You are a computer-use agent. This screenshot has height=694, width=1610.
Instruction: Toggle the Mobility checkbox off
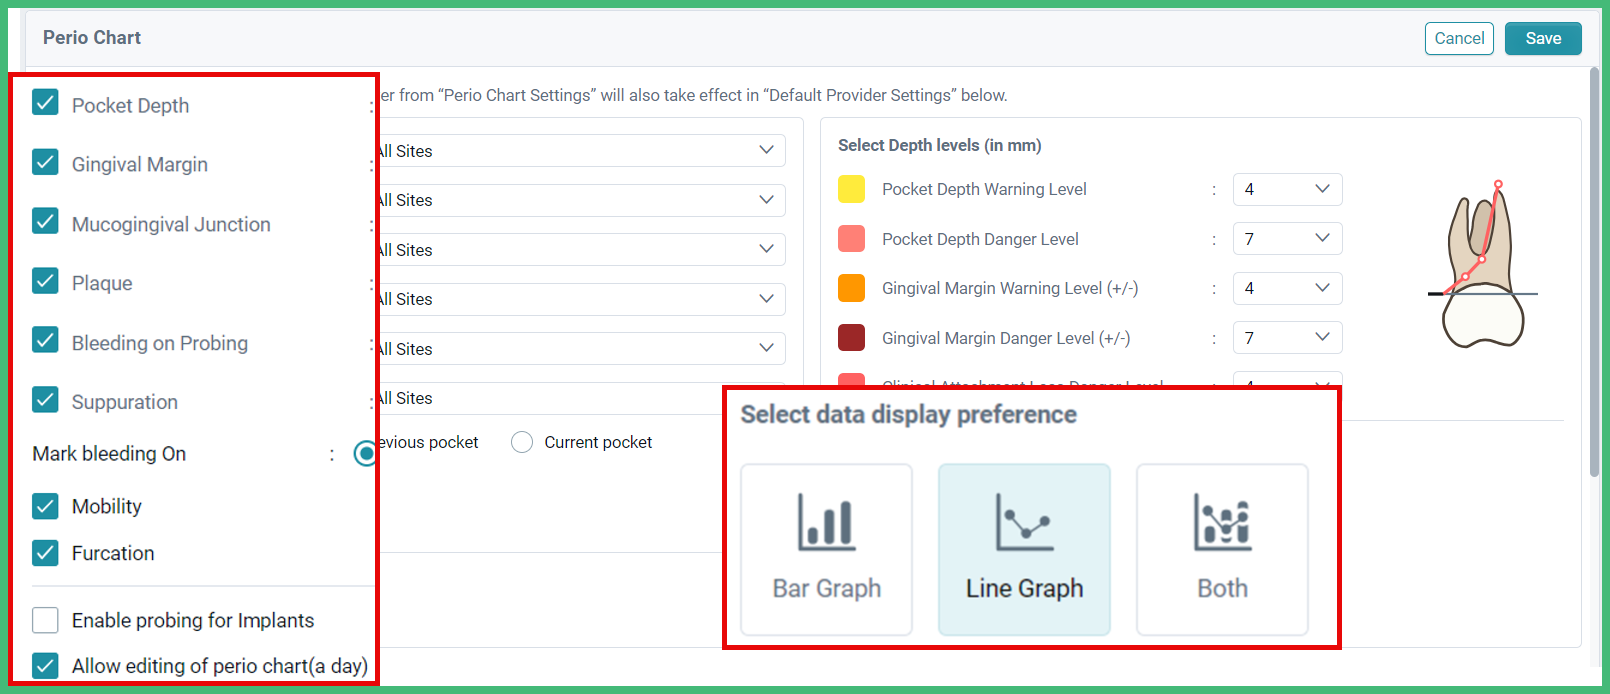tap(45, 504)
